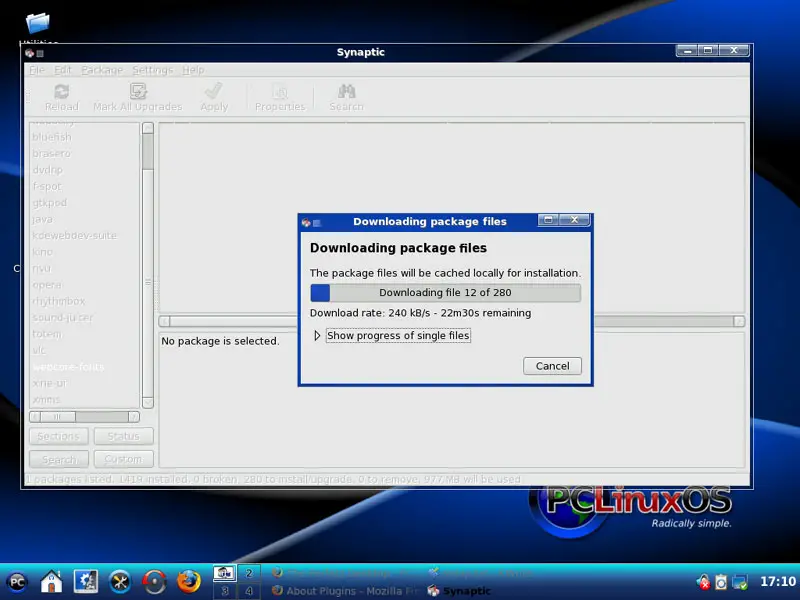Screen dimensions: 800x600
Task: Click the package list horizontal scrollbar
Action: 452,321
